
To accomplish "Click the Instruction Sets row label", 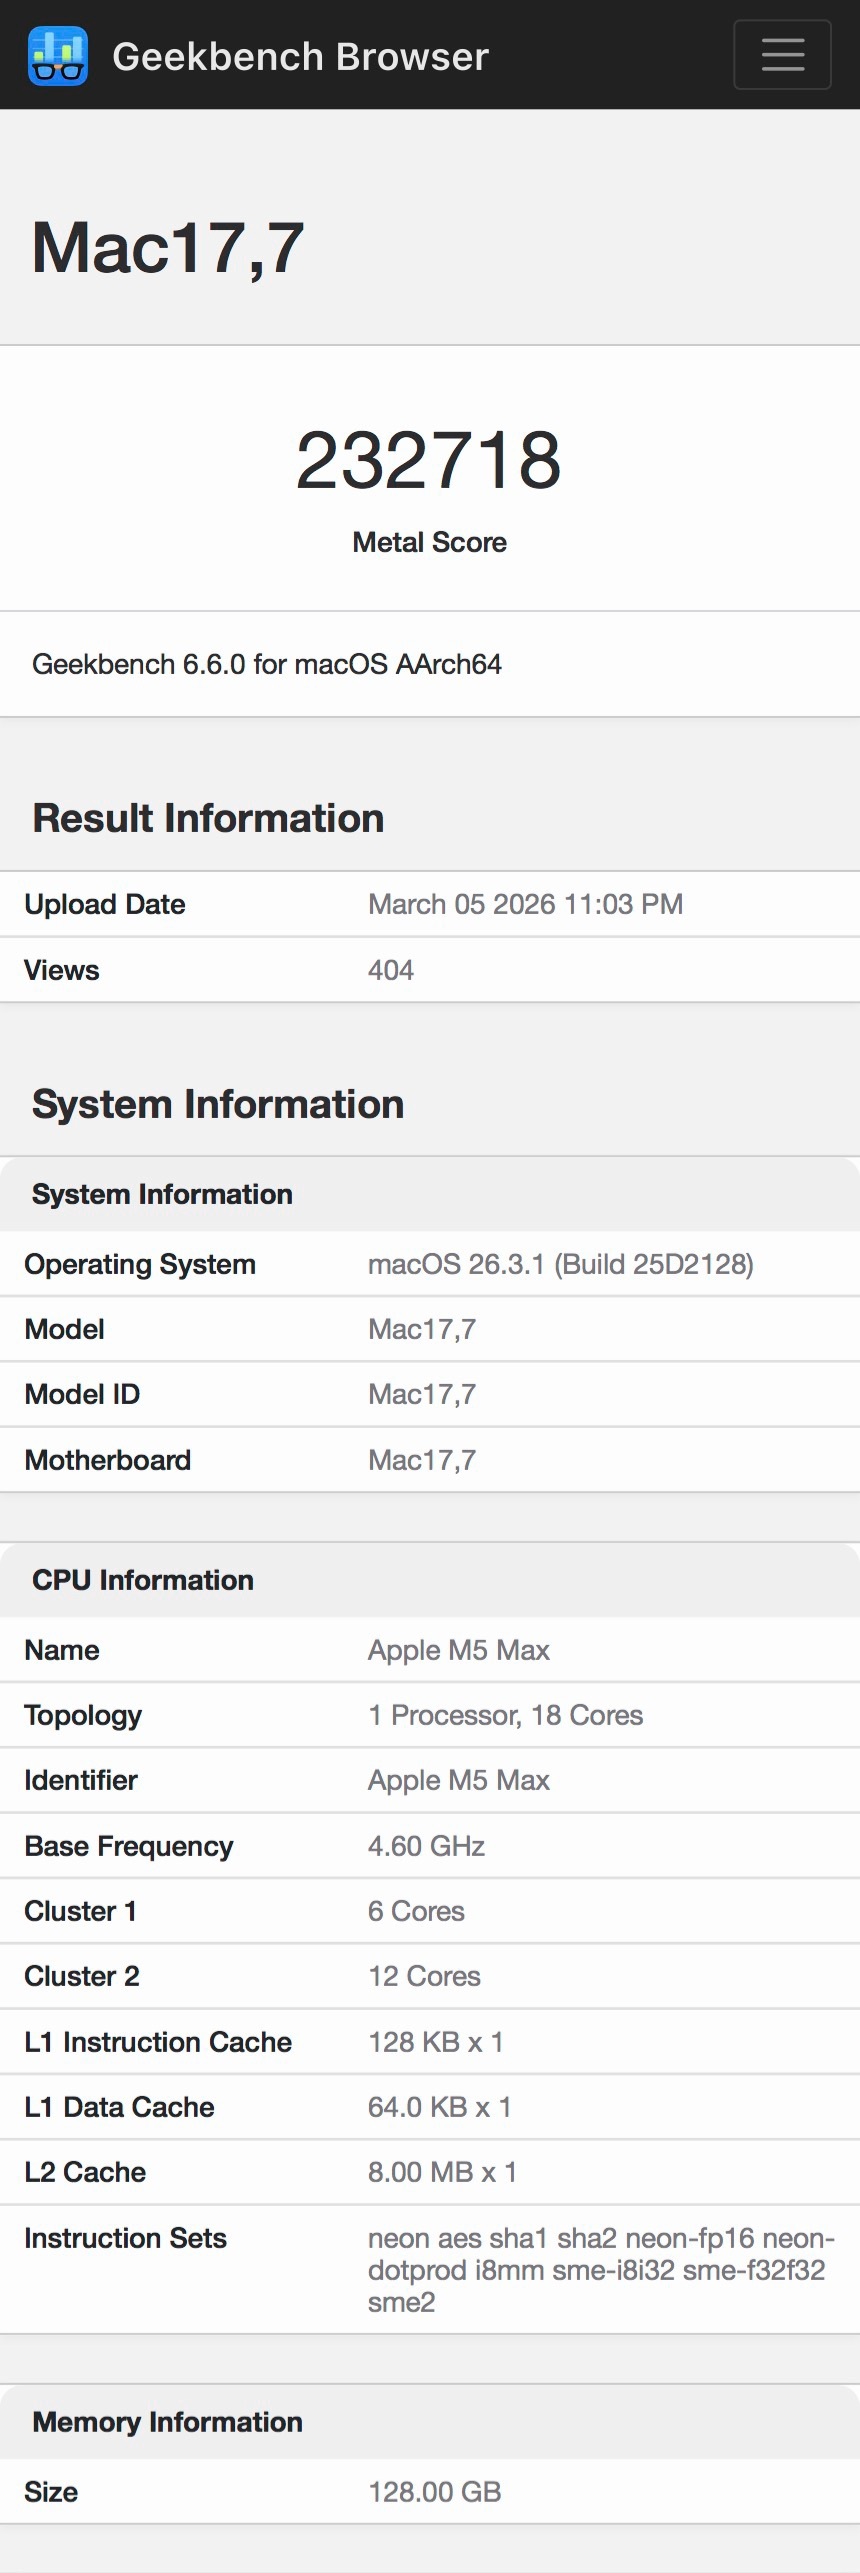I will click(125, 2238).
